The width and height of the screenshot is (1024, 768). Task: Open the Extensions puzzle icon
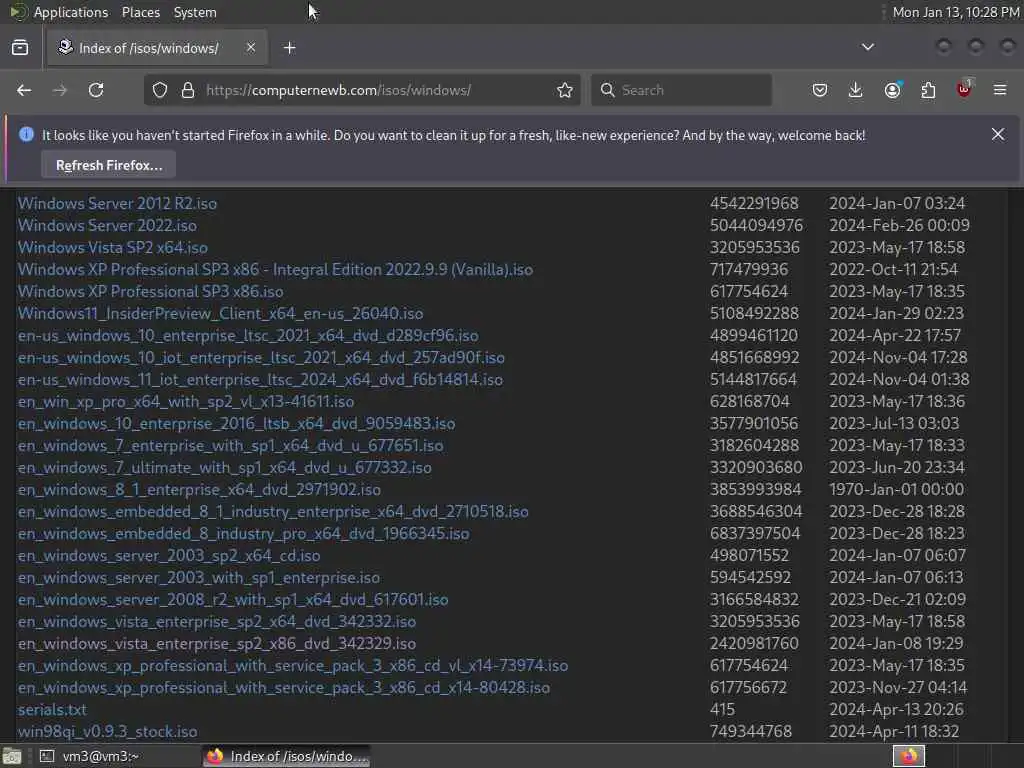tap(928, 90)
